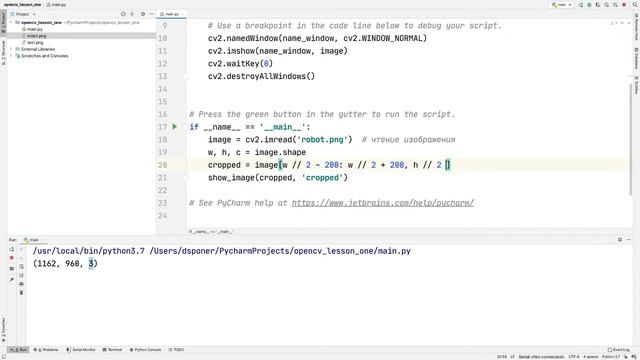This screenshot has height=360, width=640.
Task: Hide the Run tool window
Action: tap(629, 240)
